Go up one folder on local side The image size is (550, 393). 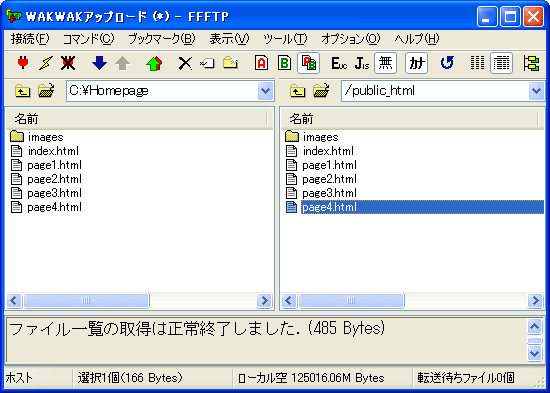pyautogui.click(x=23, y=91)
